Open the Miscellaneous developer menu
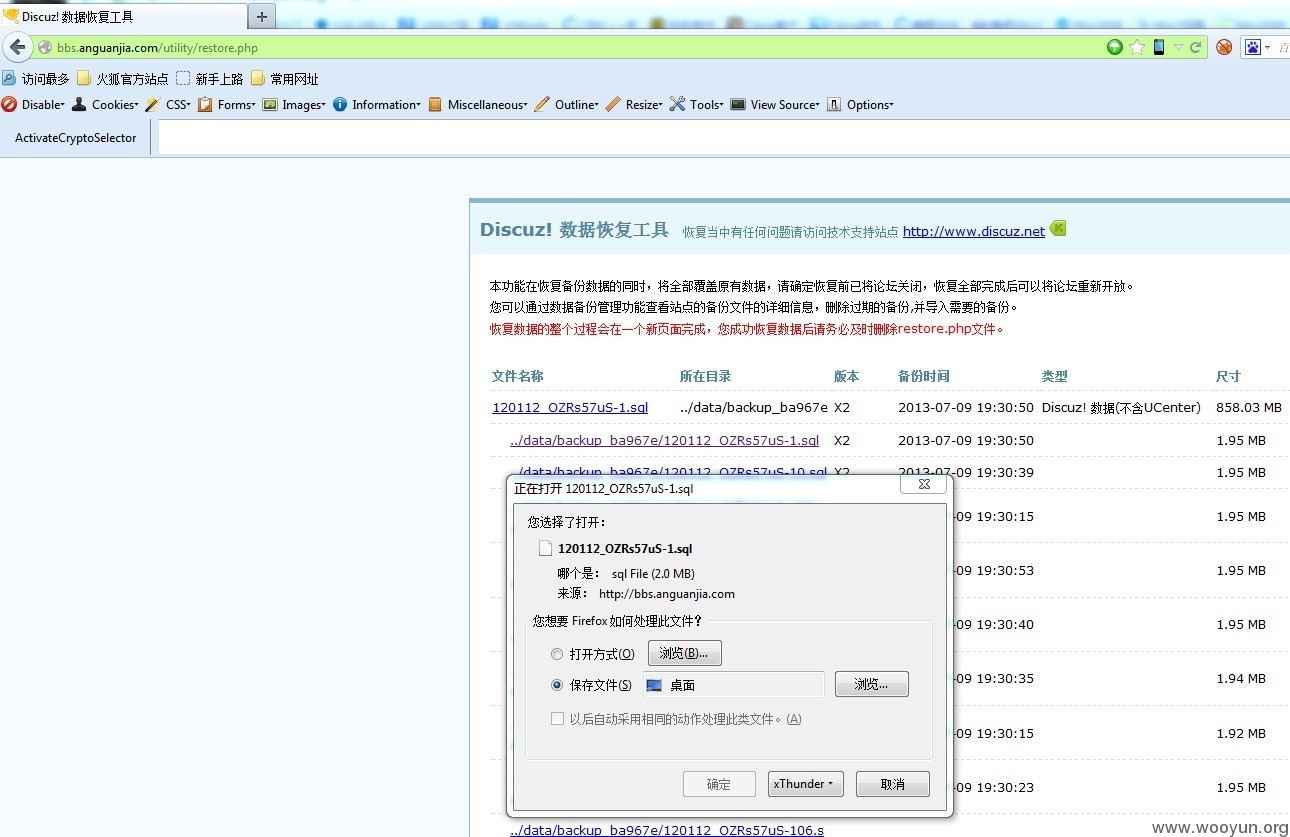This screenshot has width=1290, height=837. (478, 104)
